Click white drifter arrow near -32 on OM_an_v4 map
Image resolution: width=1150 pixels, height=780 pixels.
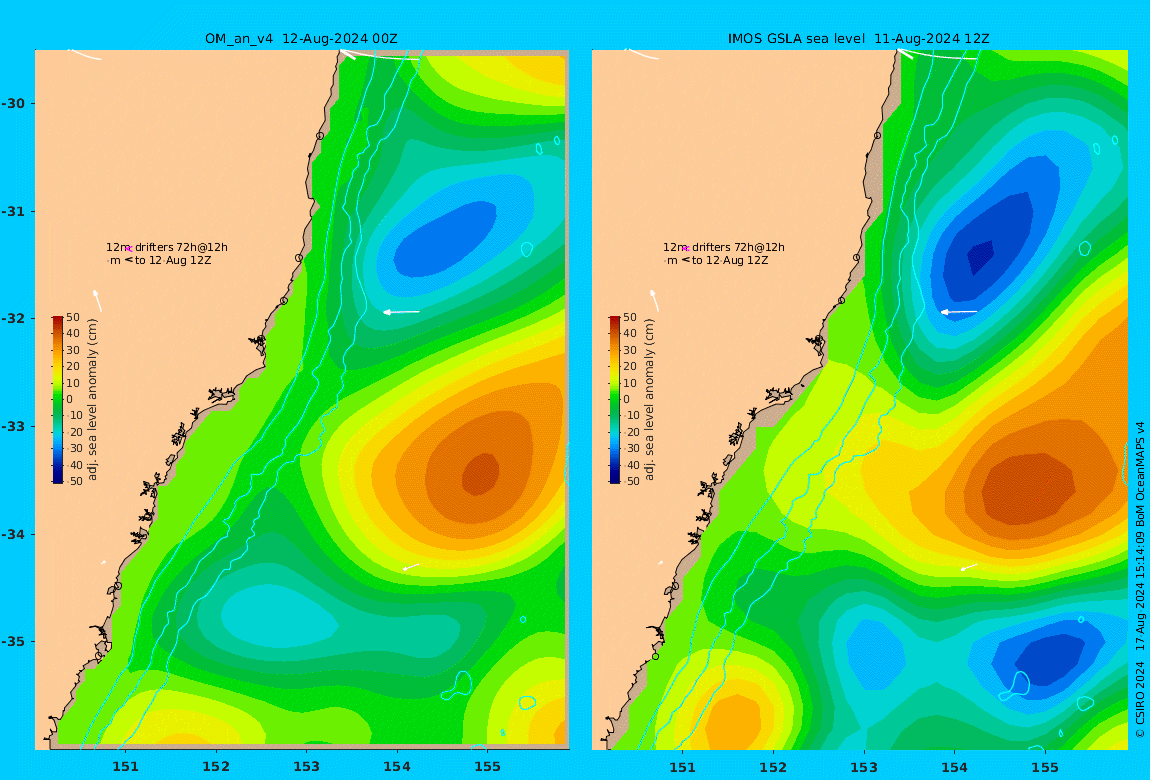point(401,312)
